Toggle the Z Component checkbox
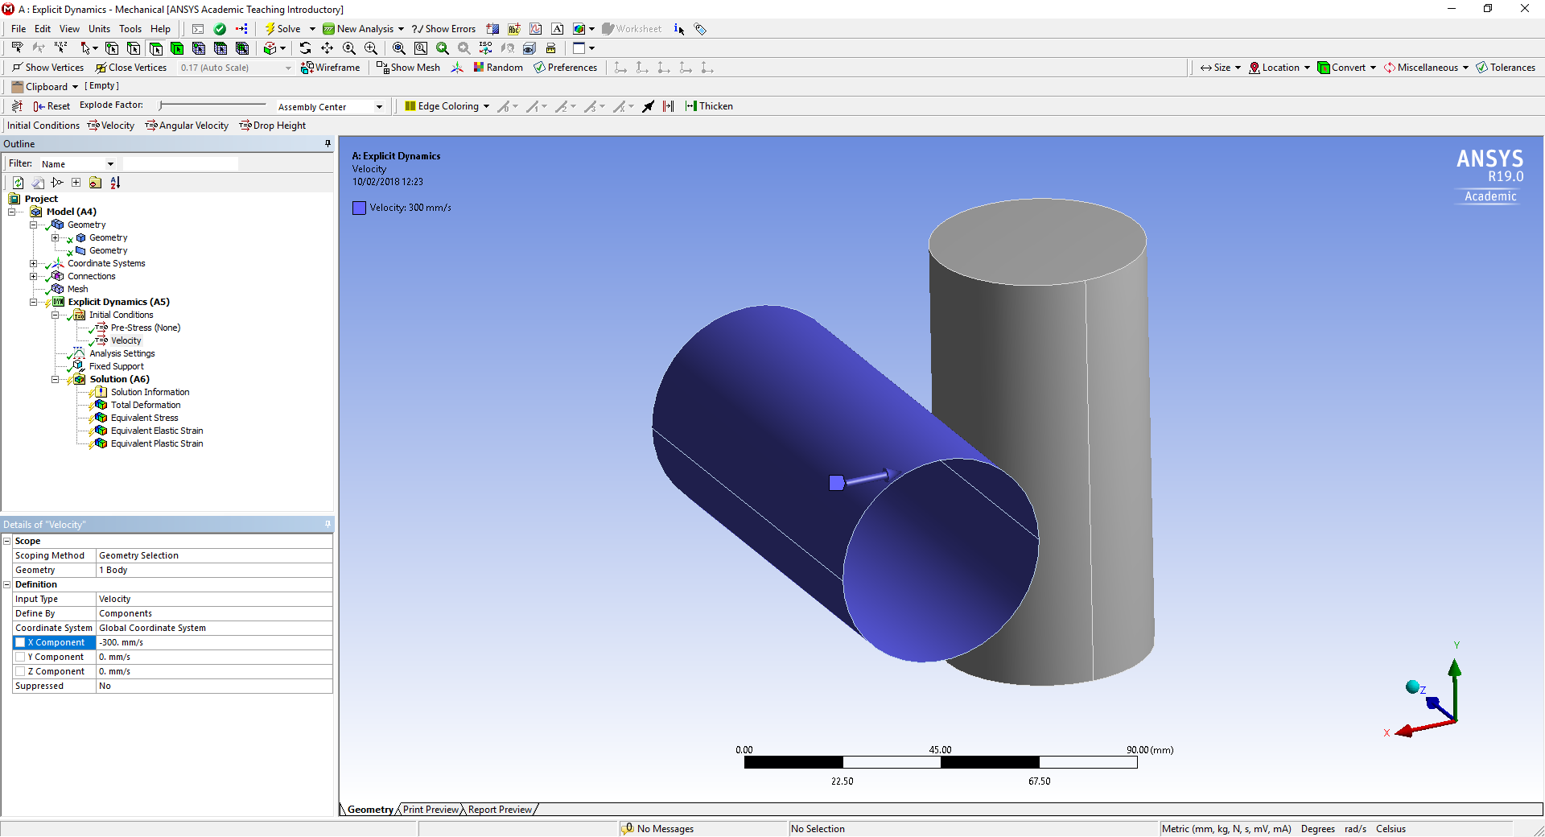This screenshot has width=1545, height=837. point(20,672)
